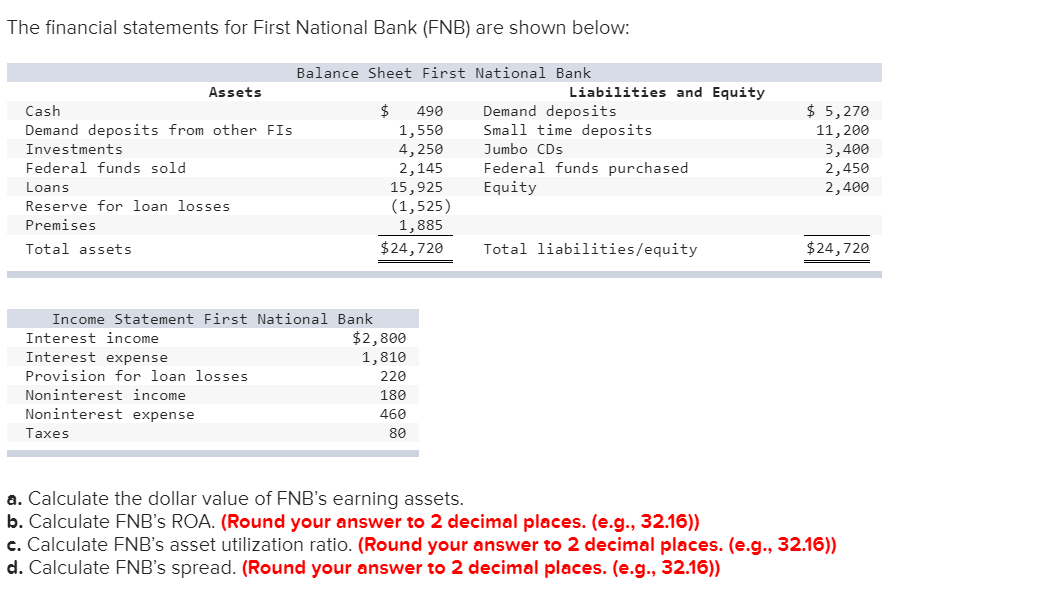1037x600 pixels.
Task: Select the Federal funds sold line
Action: click(97, 167)
